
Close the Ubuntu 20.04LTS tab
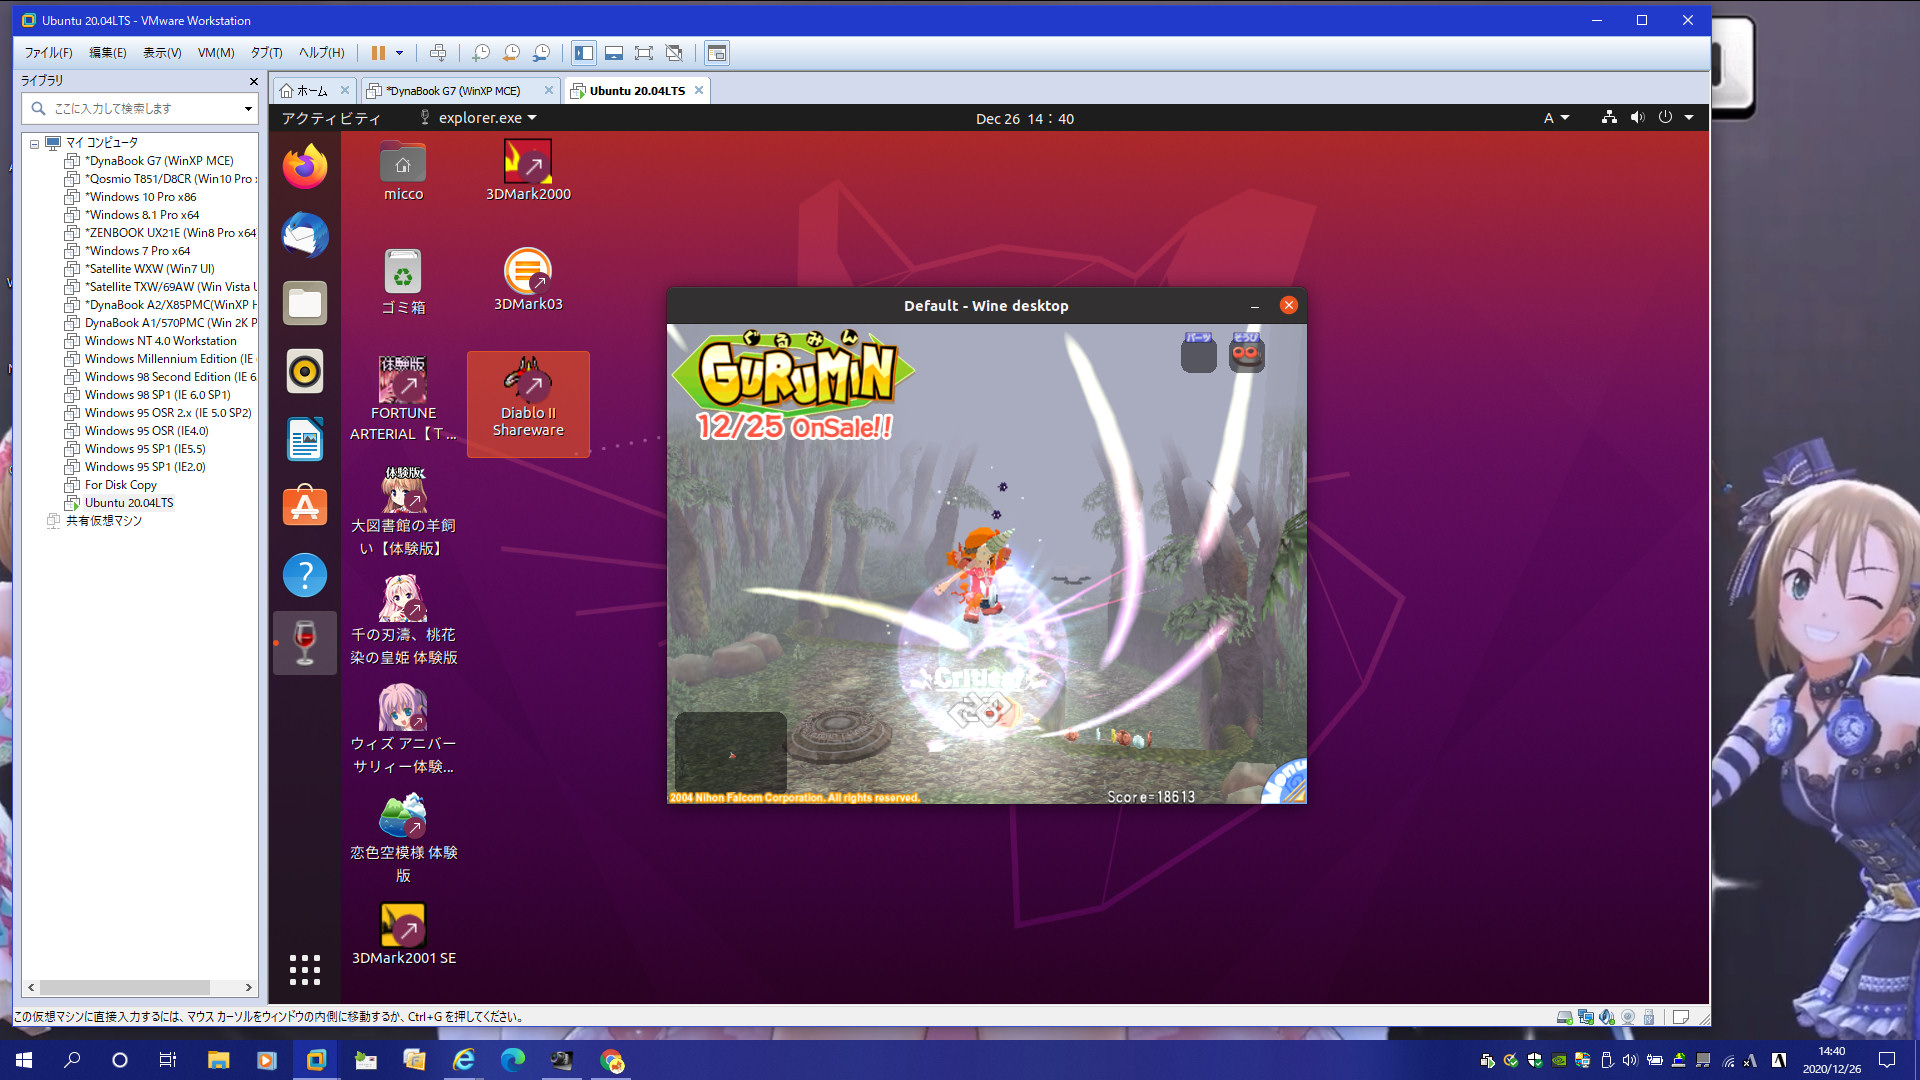point(699,90)
